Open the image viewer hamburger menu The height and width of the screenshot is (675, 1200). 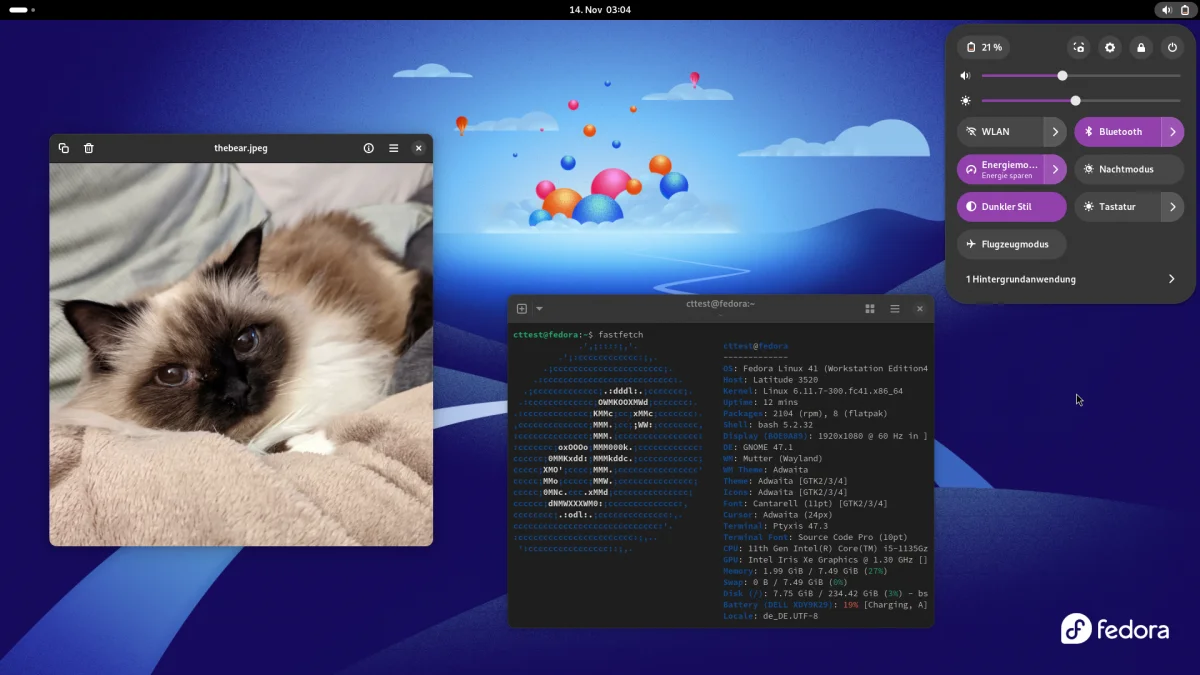394,148
